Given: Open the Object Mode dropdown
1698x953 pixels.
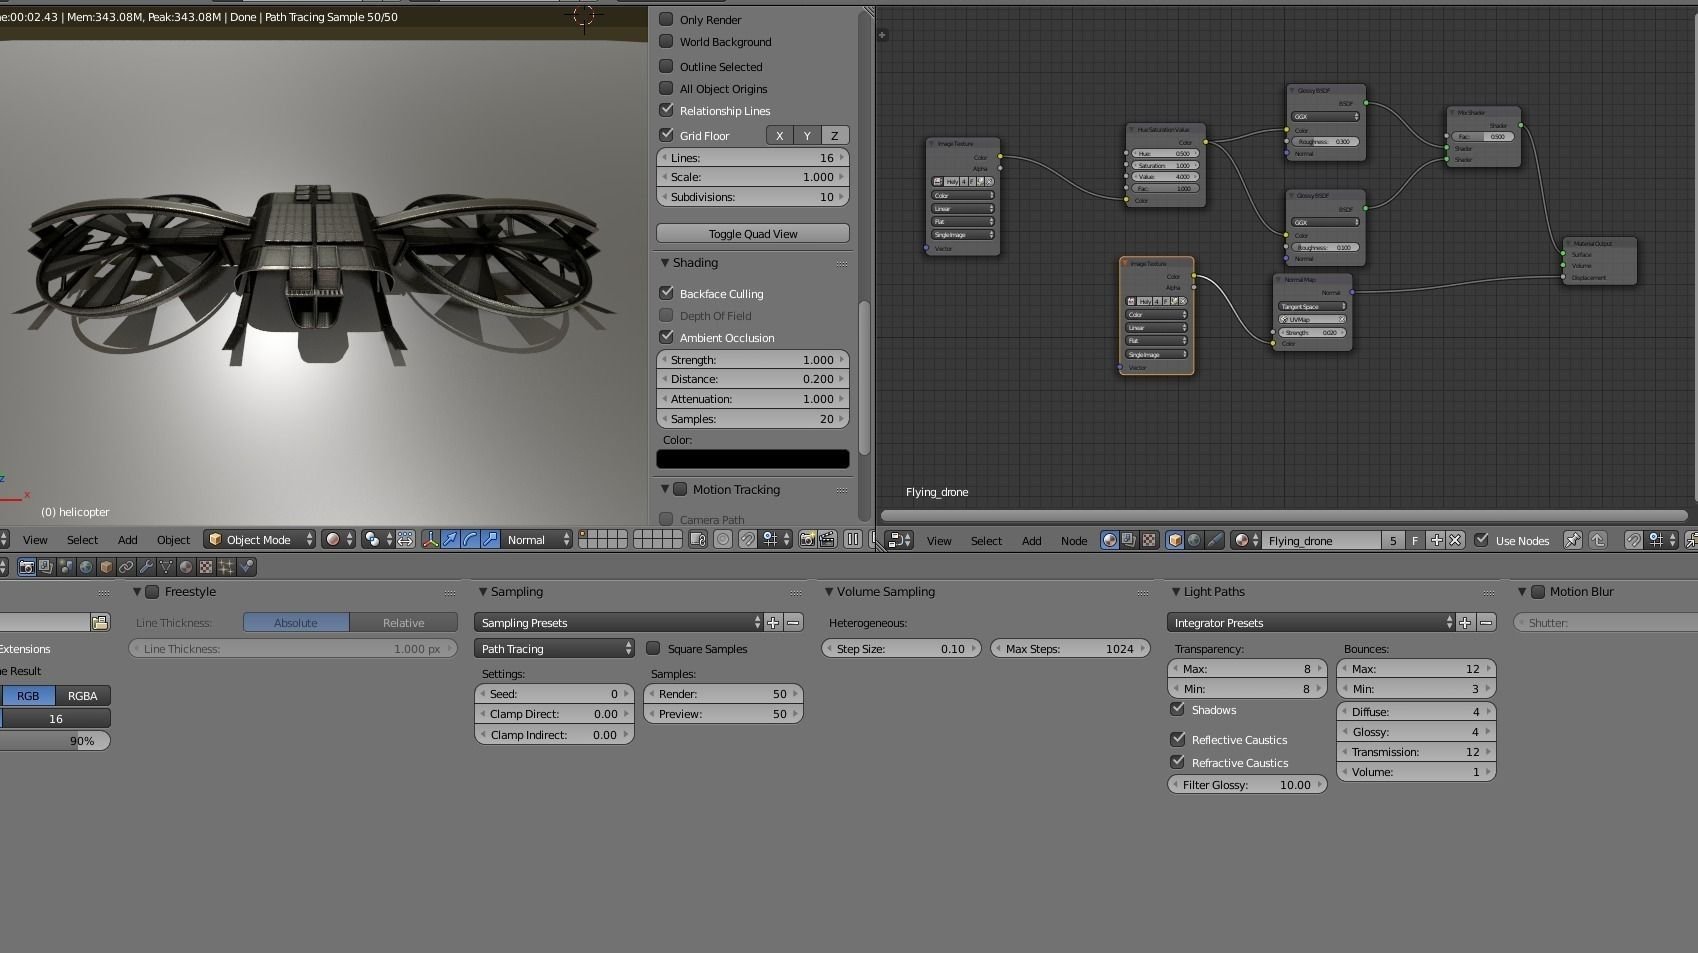Looking at the screenshot, I should (259, 539).
